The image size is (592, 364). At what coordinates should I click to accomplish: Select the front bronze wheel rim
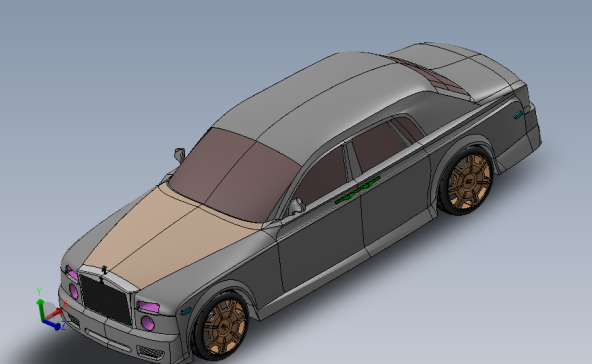pyautogui.click(x=225, y=328)
